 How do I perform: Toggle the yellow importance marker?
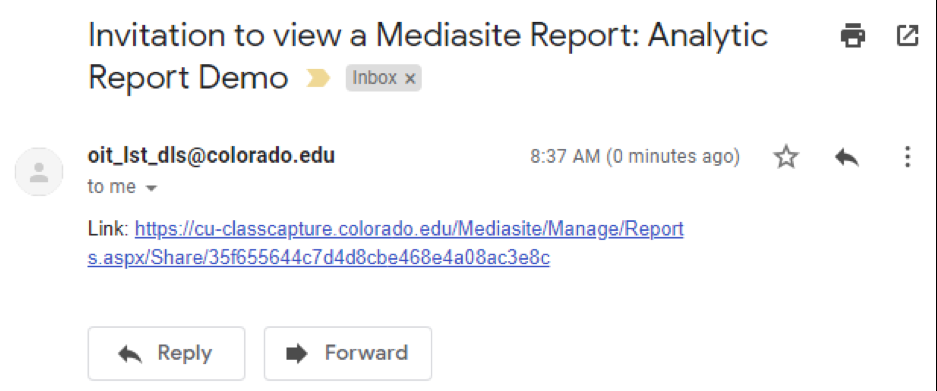click(318, 78)
